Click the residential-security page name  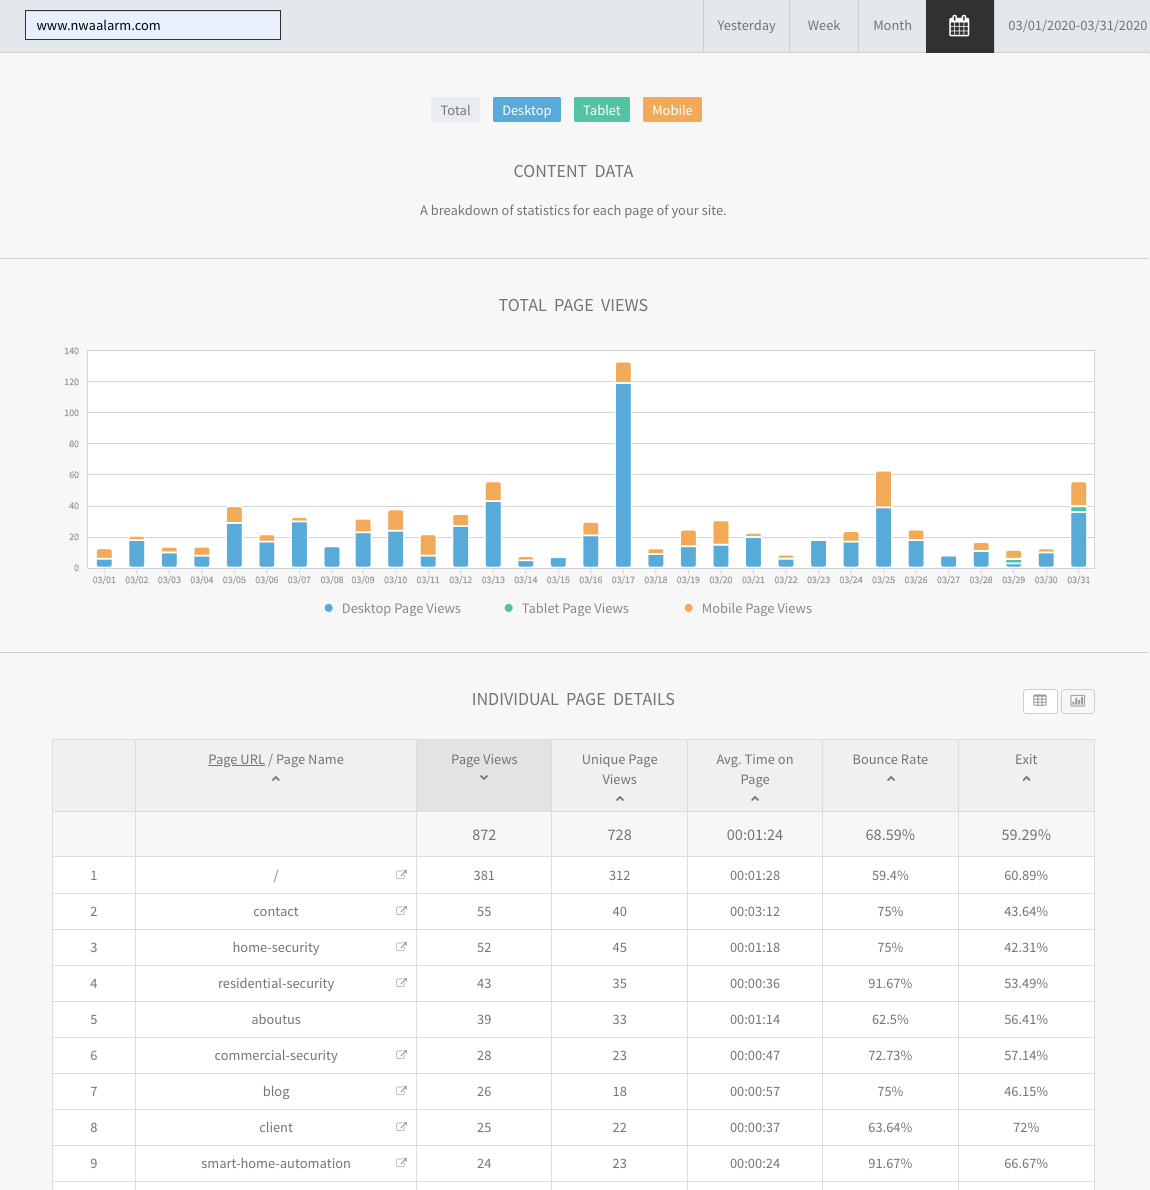[x=276, y=984]
